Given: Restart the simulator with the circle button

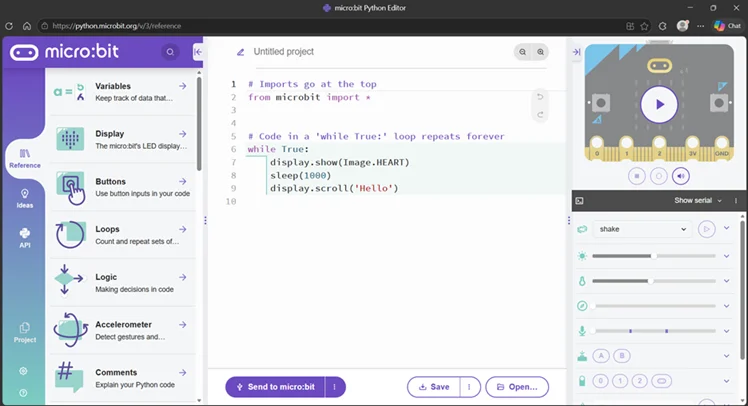Looking at the screenshot, I should (659, 176).
